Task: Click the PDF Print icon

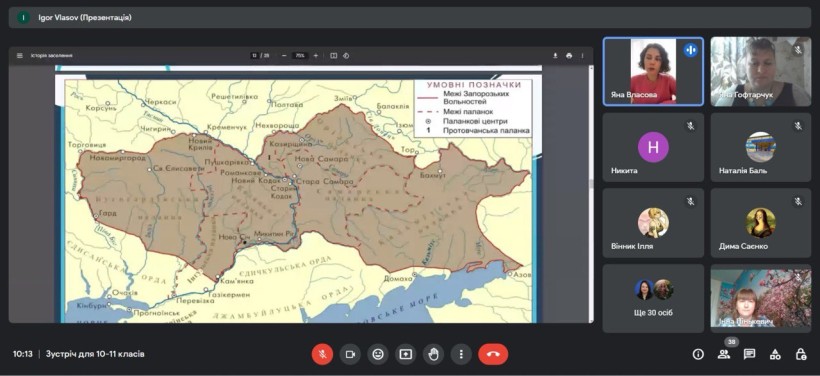Action: pos(569,55)
